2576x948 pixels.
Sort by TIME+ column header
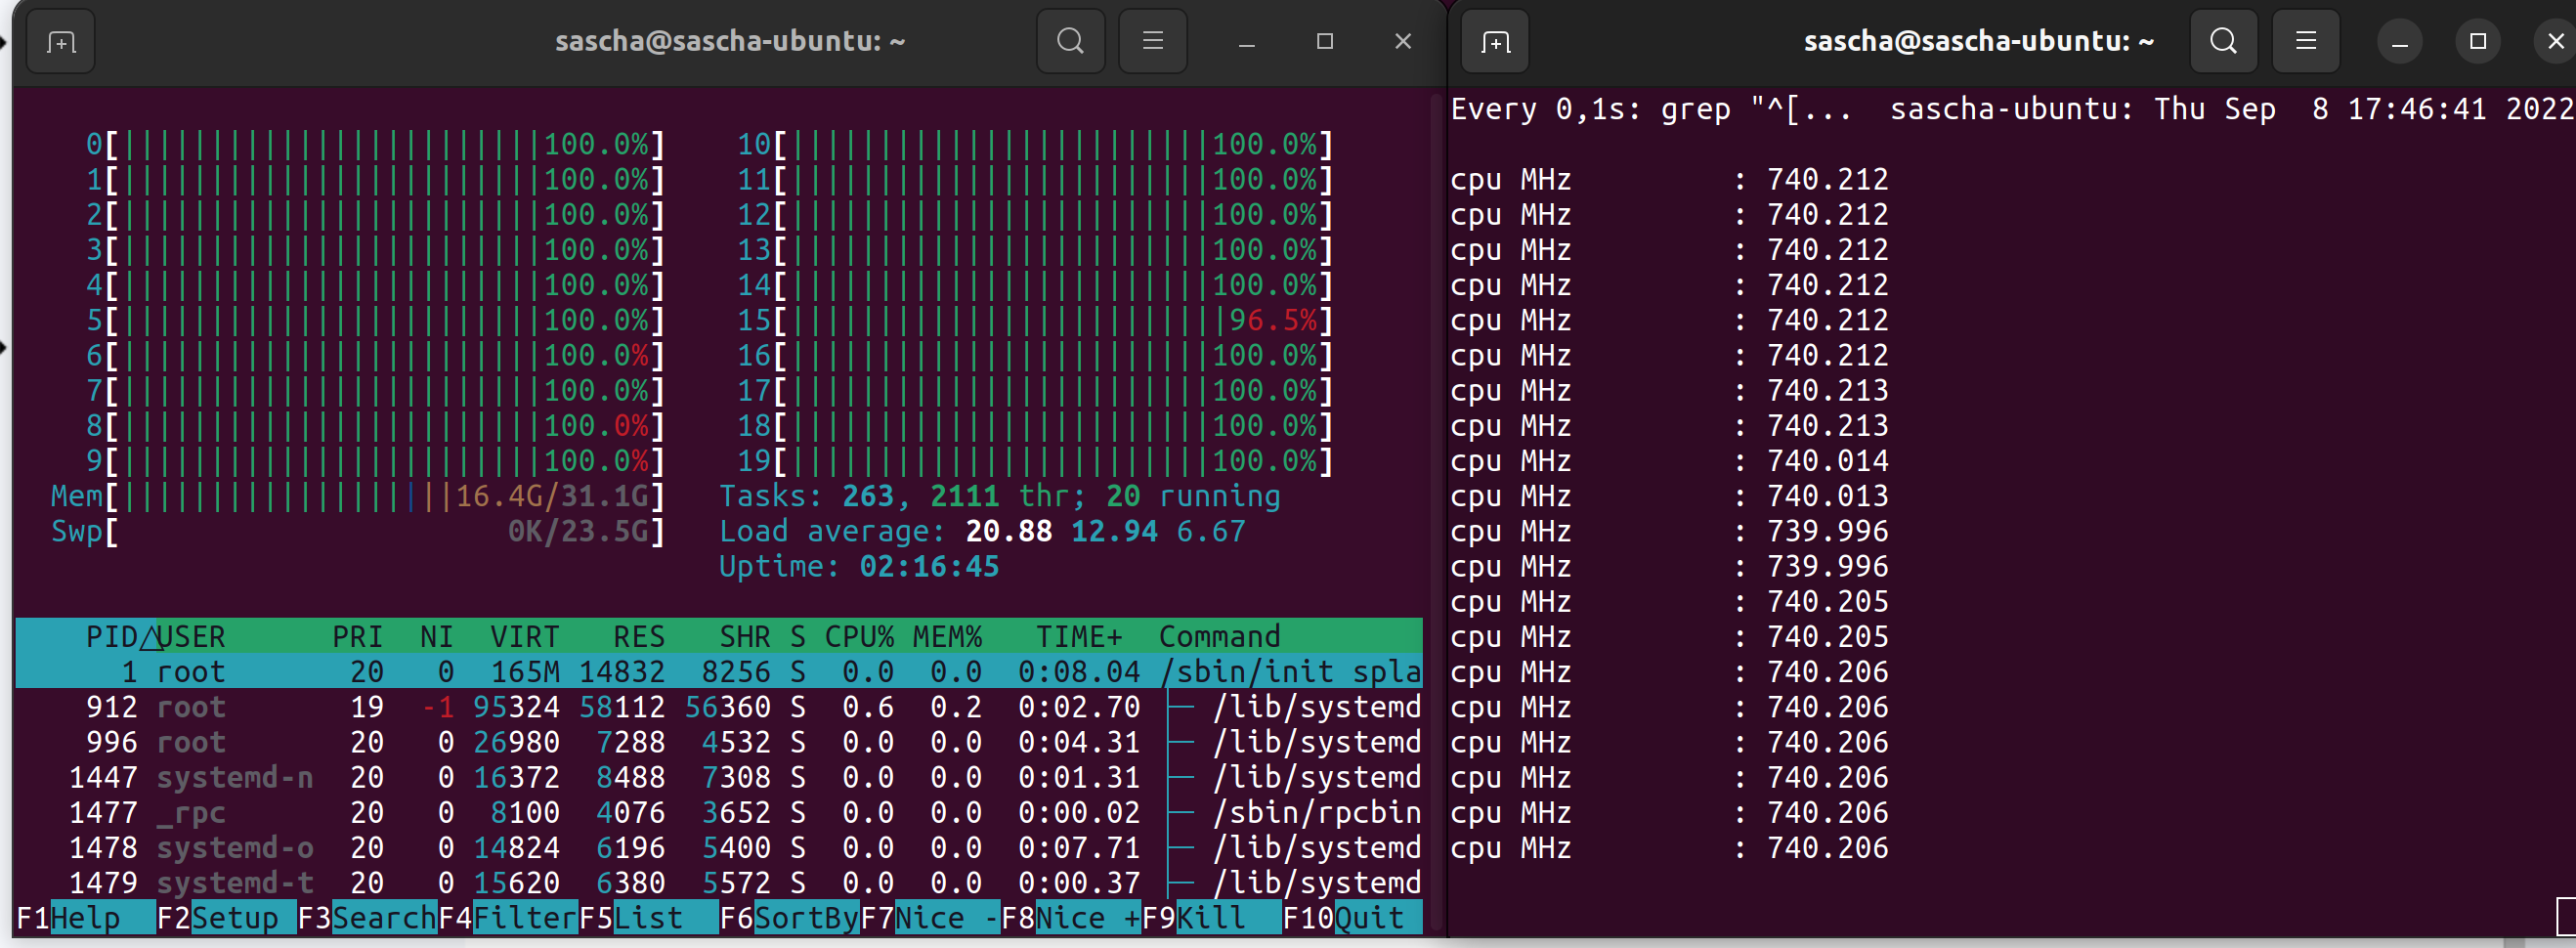tap(1079, 636)
